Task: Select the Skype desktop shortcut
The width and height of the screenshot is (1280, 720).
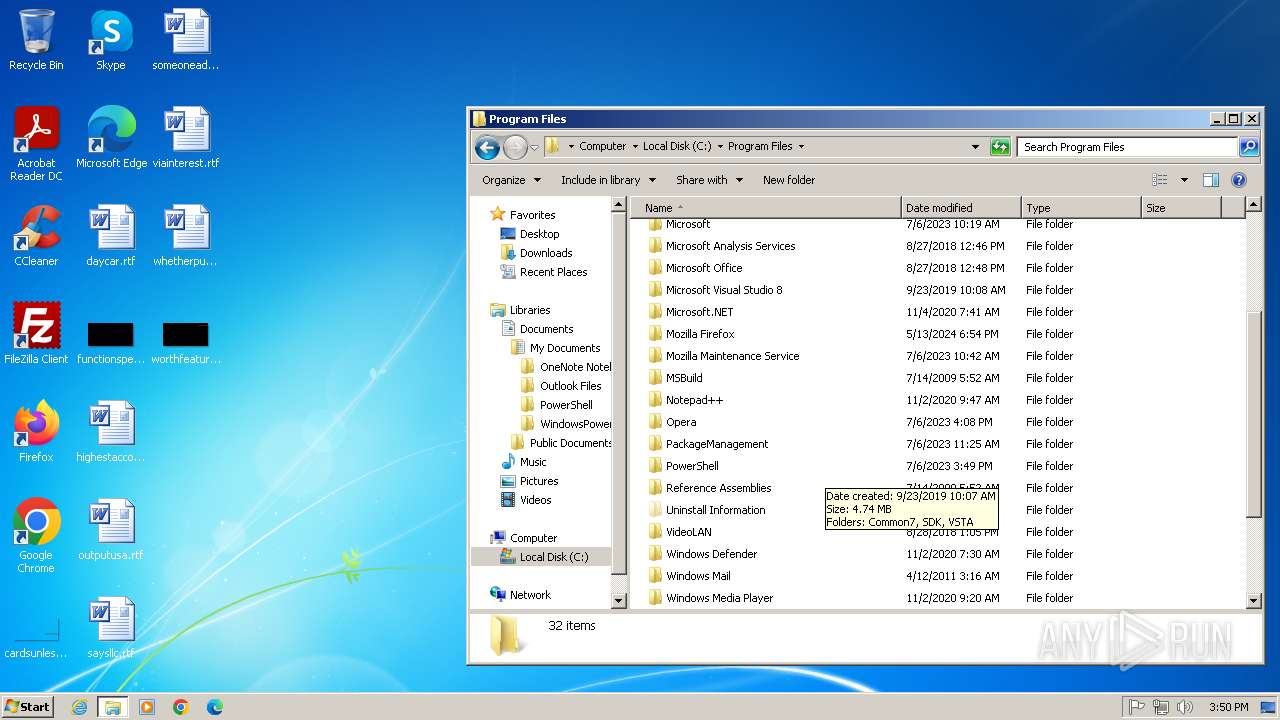Action: [x=110, y=41]
